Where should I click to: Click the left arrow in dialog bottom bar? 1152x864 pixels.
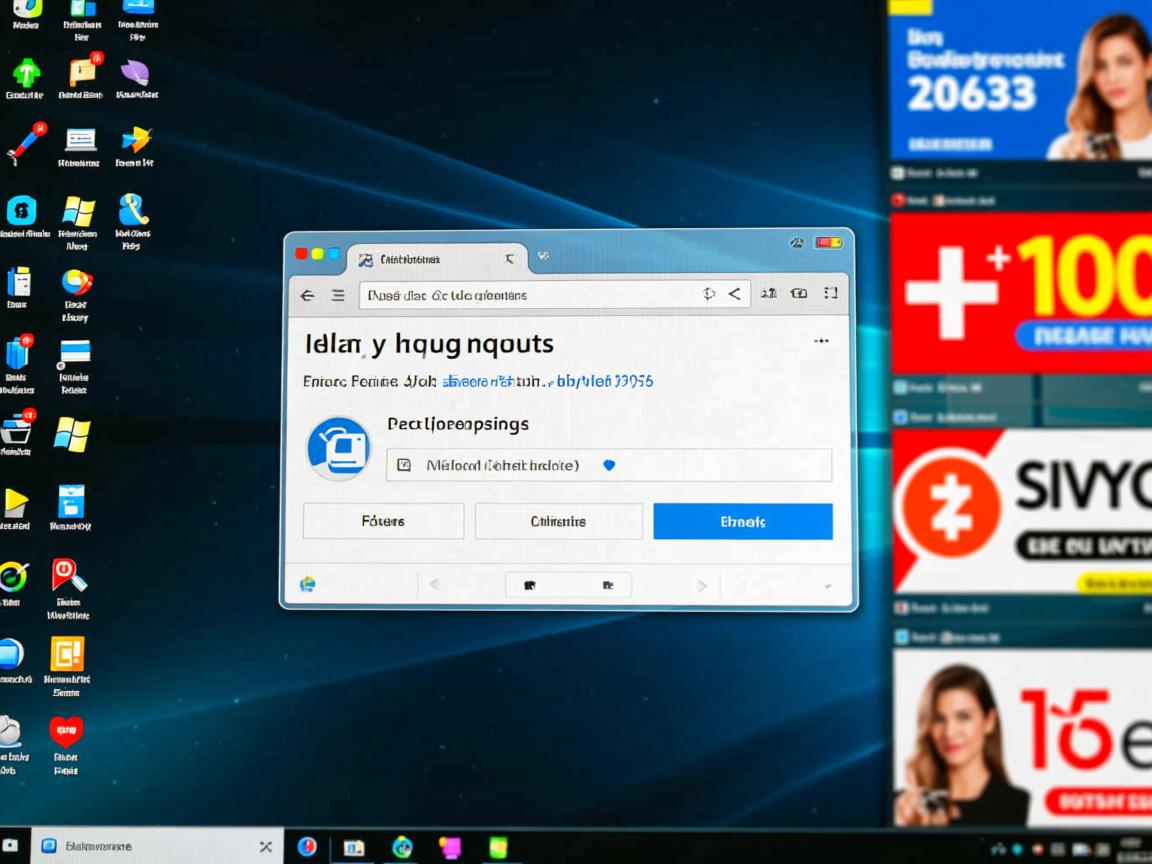tap(434, 585)
